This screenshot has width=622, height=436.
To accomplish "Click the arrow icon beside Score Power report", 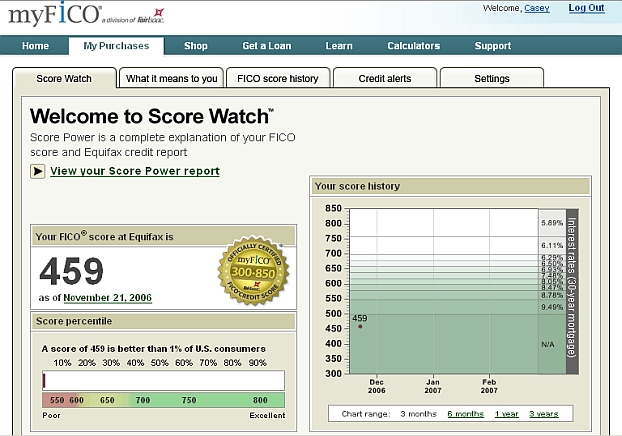I will (x=38, y=171).
